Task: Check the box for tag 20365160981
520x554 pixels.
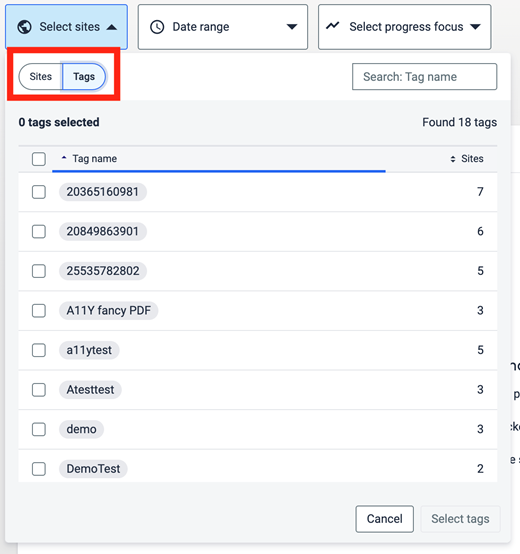Action: (x=39, y=192)
